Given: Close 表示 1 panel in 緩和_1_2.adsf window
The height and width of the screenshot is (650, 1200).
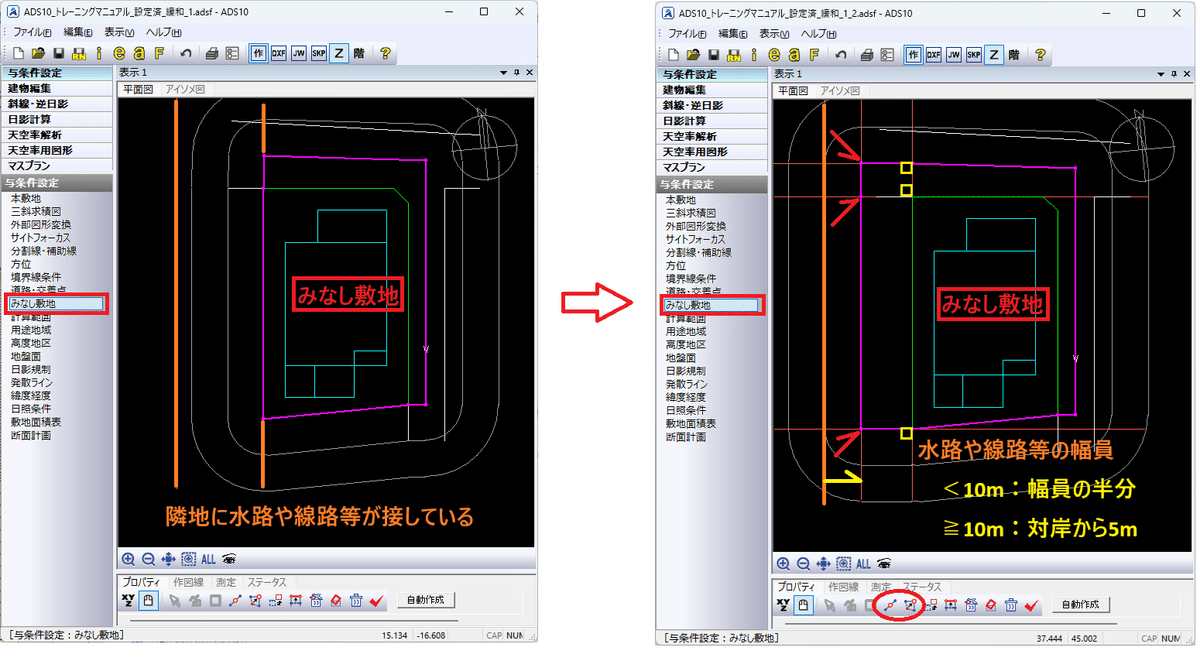Looking at the screenshot, I should (1185, 73).
